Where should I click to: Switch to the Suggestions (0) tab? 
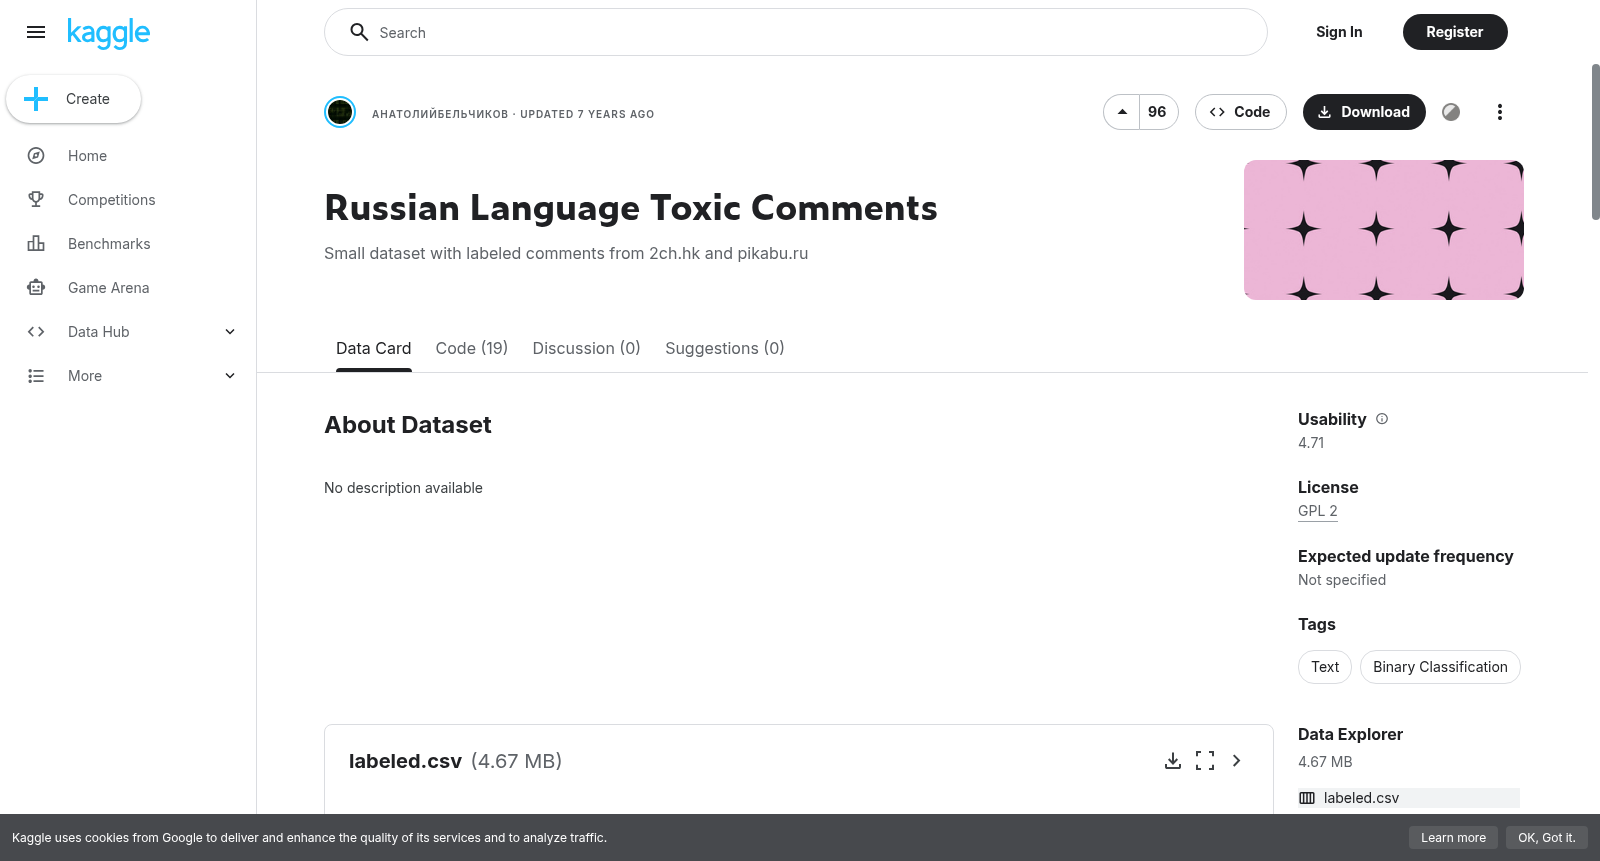tap(725, 348)
